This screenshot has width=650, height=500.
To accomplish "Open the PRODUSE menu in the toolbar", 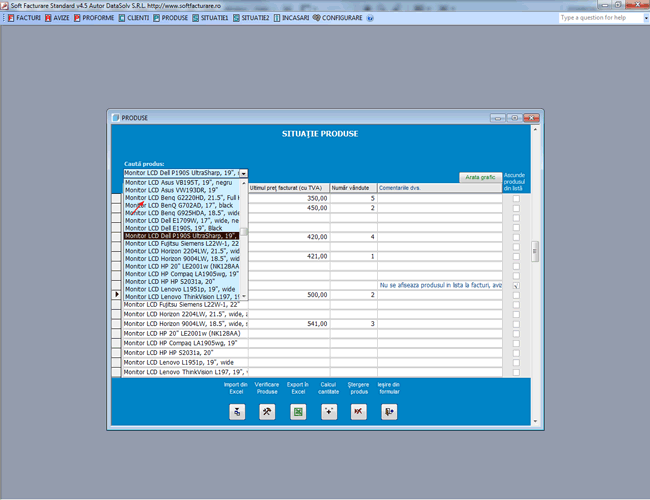I will 170,18.
